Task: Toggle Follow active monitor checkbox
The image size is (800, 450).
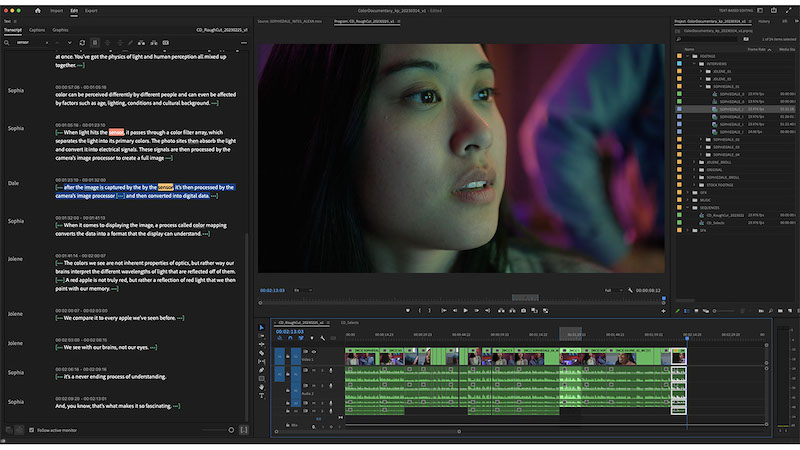Action: point(32,430)
